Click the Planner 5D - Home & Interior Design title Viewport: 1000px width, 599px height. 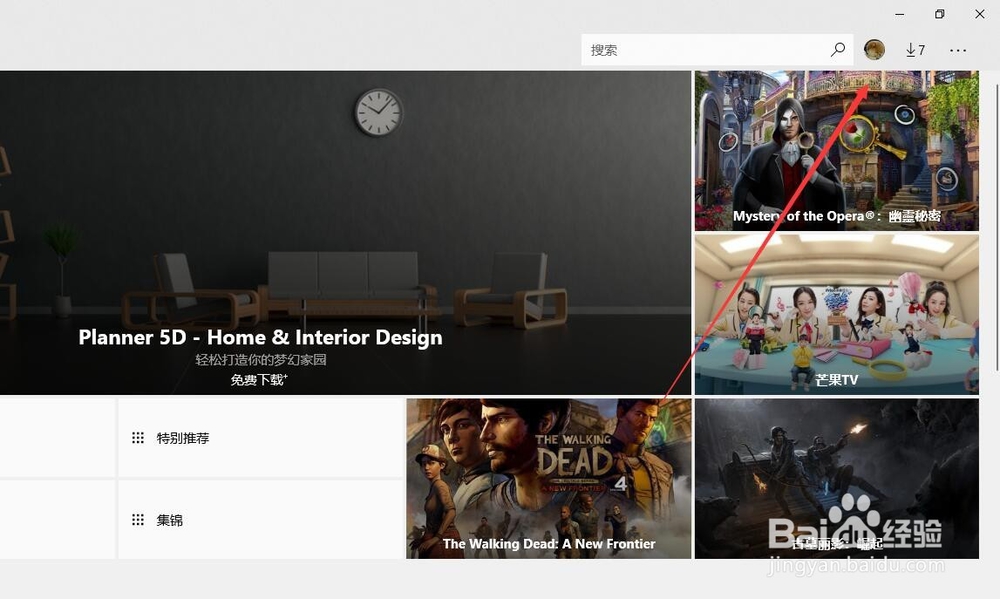tap(260, 337)
